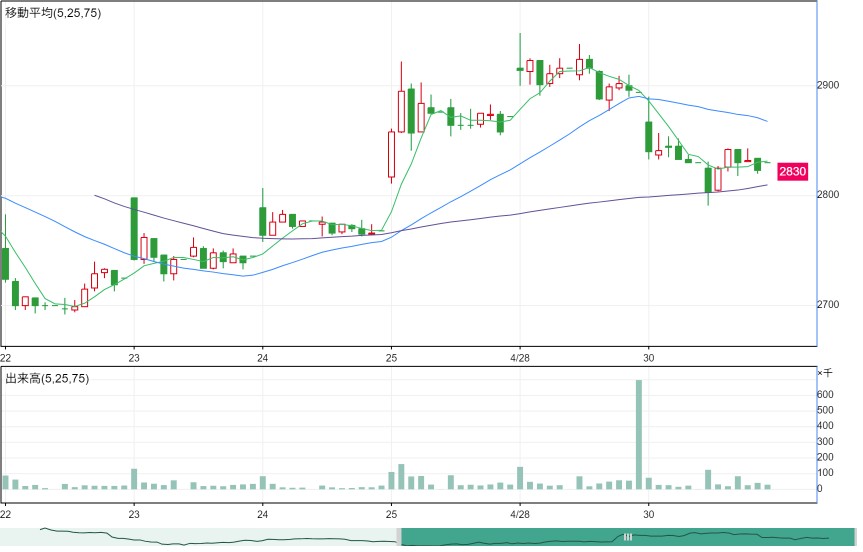Click the range slider handle in navigator
The height and width of the screenshot is (552, 863).
point(627,537)
